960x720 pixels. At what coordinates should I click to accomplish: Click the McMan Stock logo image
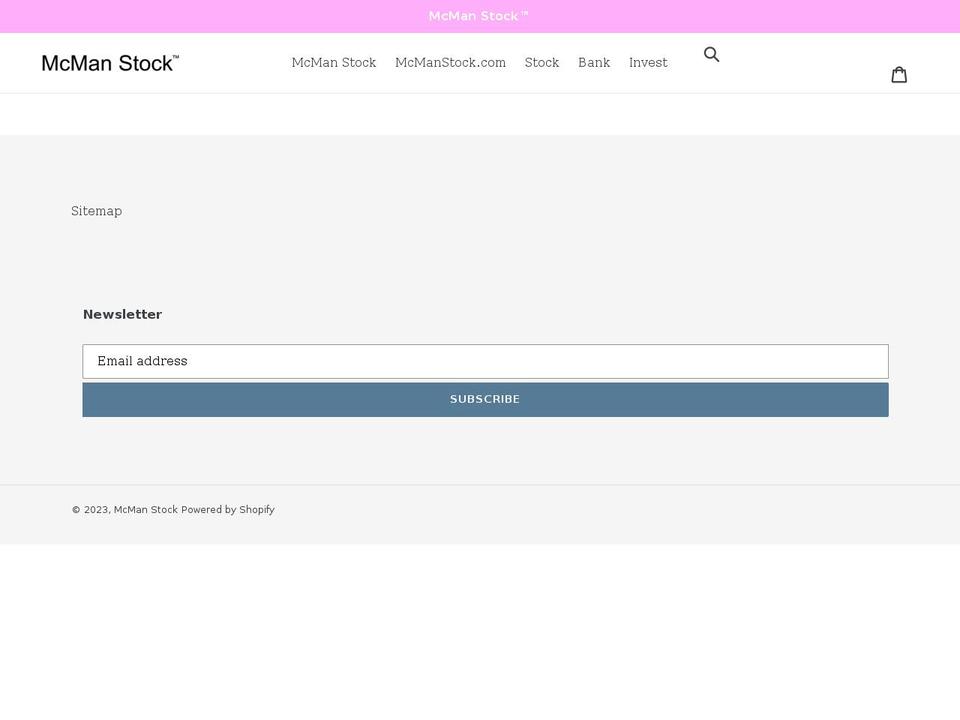110,63
